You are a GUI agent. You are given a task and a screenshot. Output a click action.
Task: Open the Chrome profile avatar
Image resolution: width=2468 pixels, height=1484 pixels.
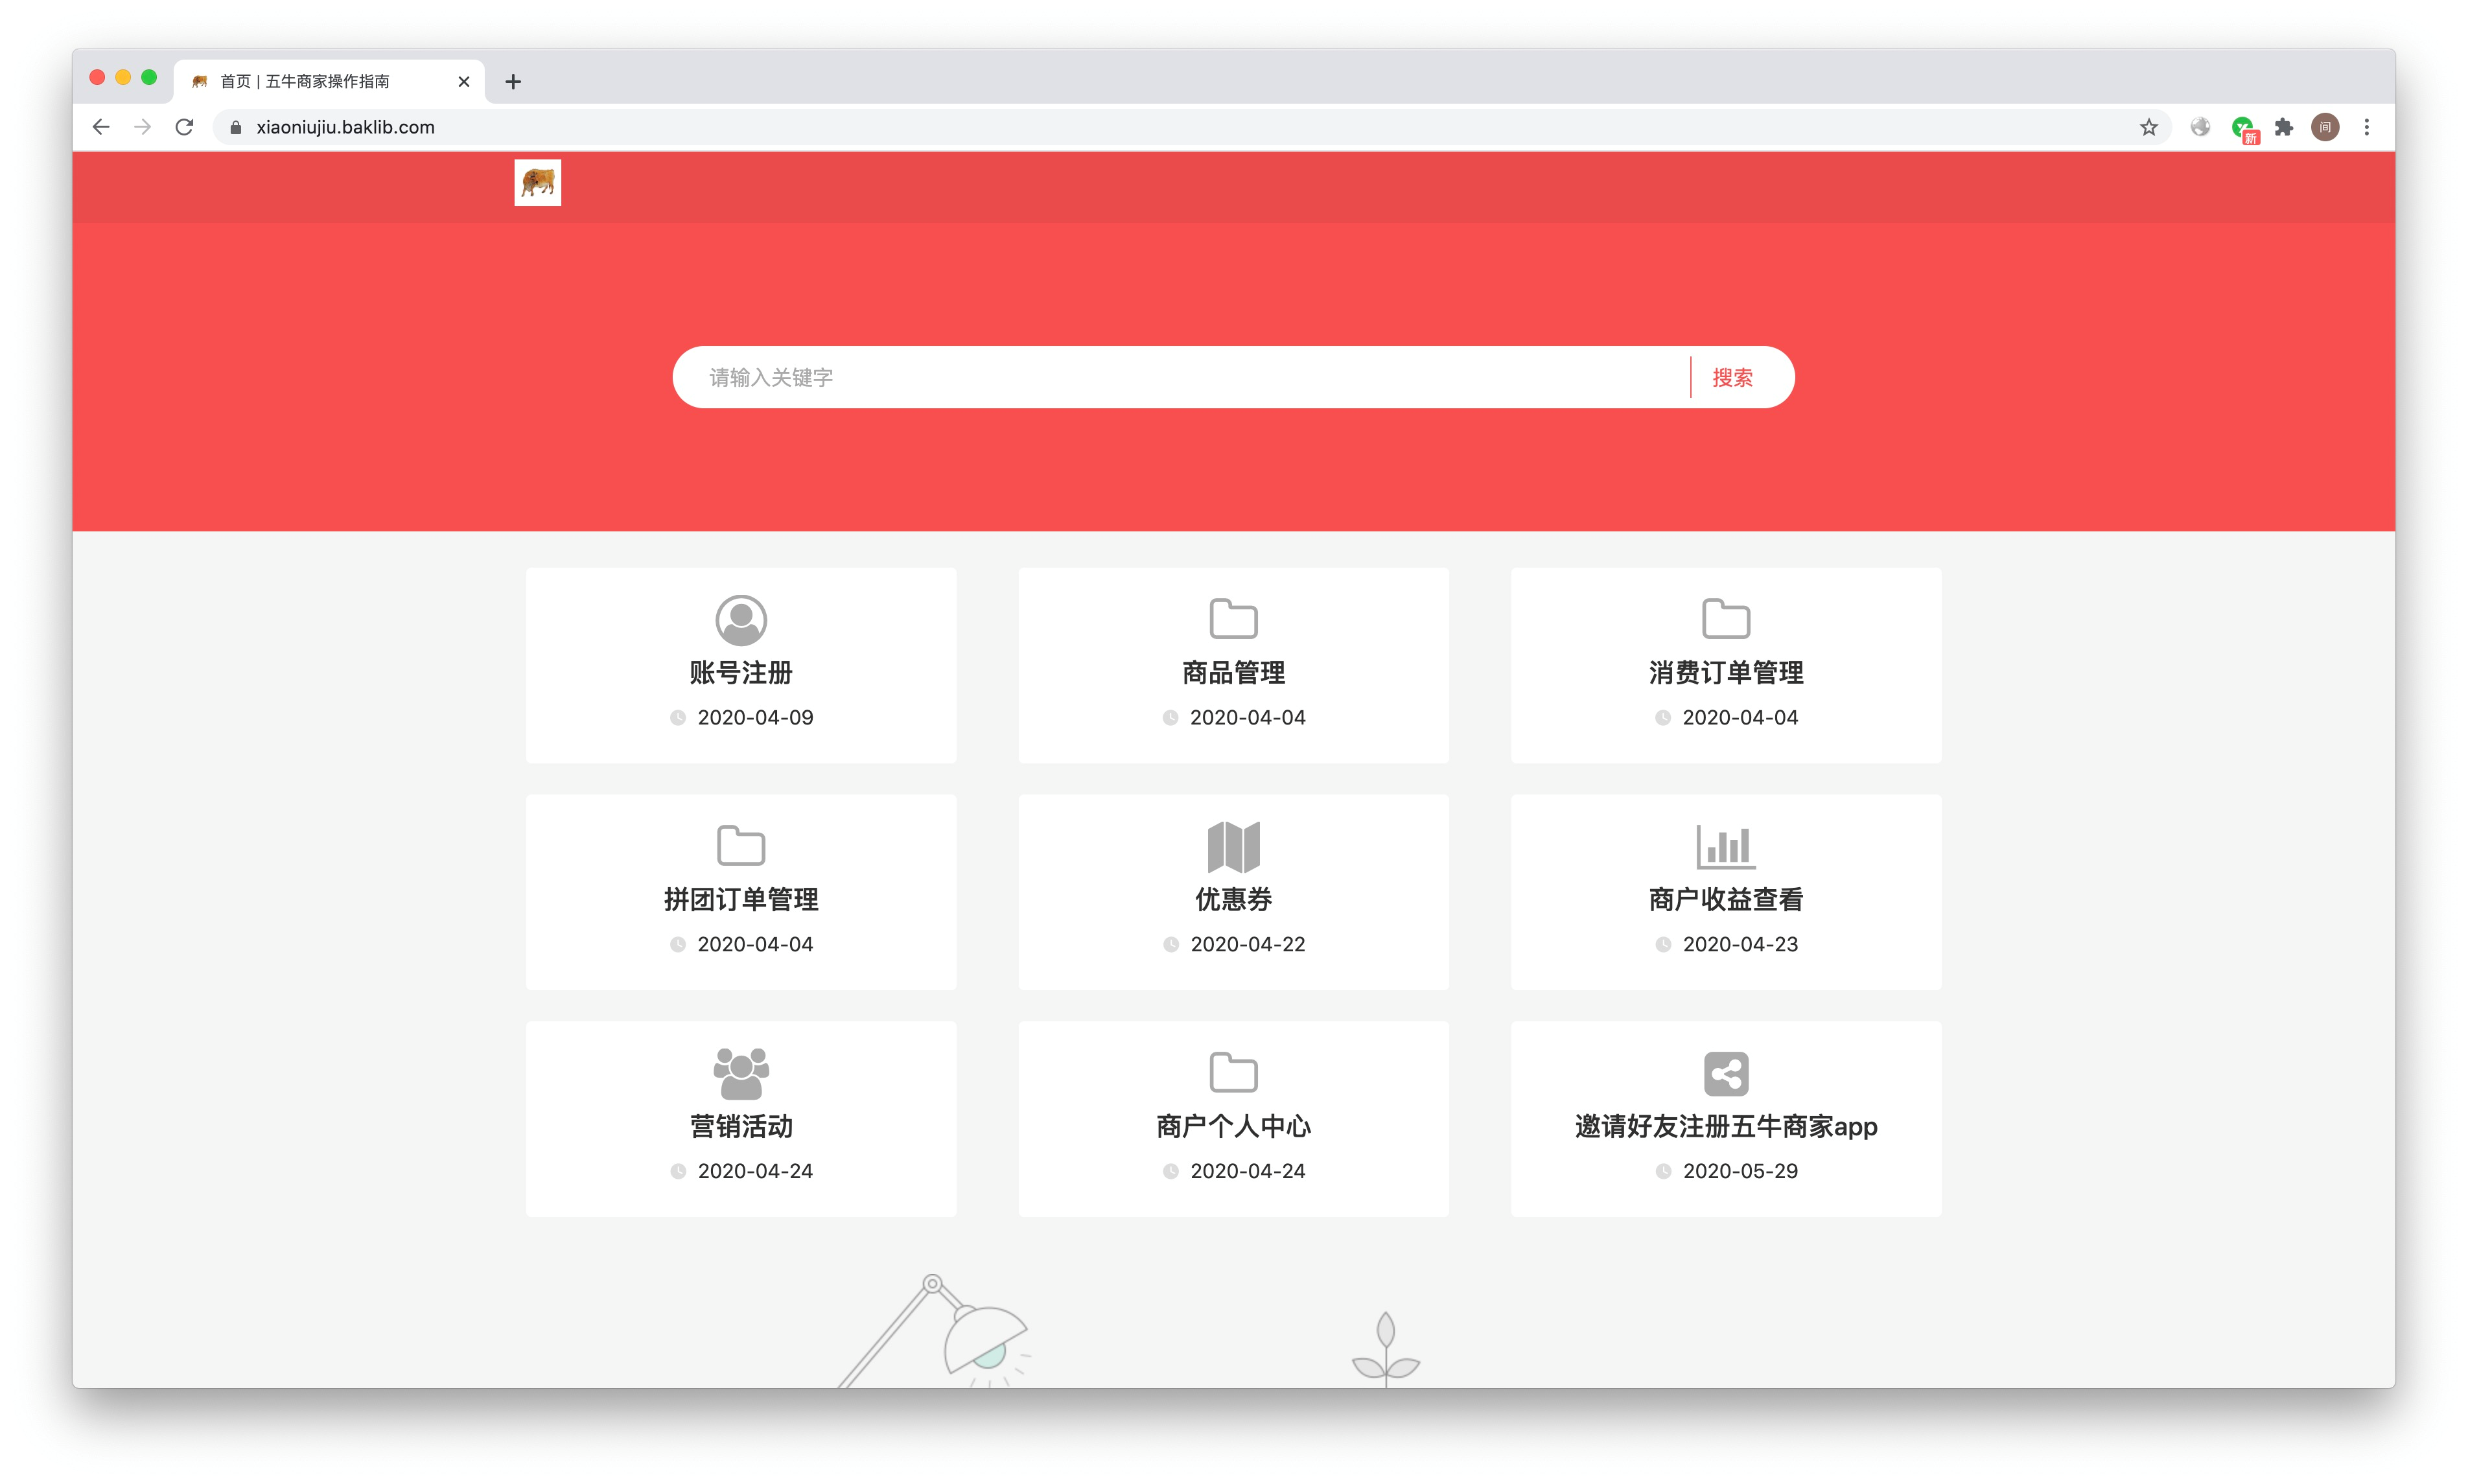[2325, 127]
